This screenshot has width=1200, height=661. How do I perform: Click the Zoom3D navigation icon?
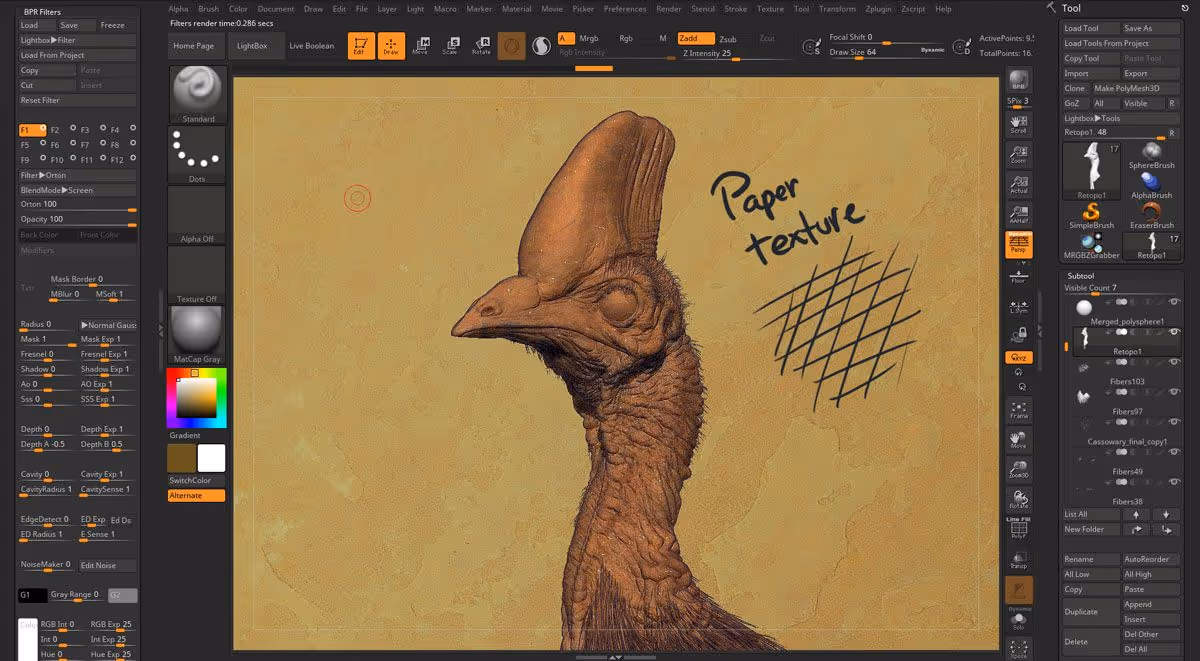pos(1018,469)
